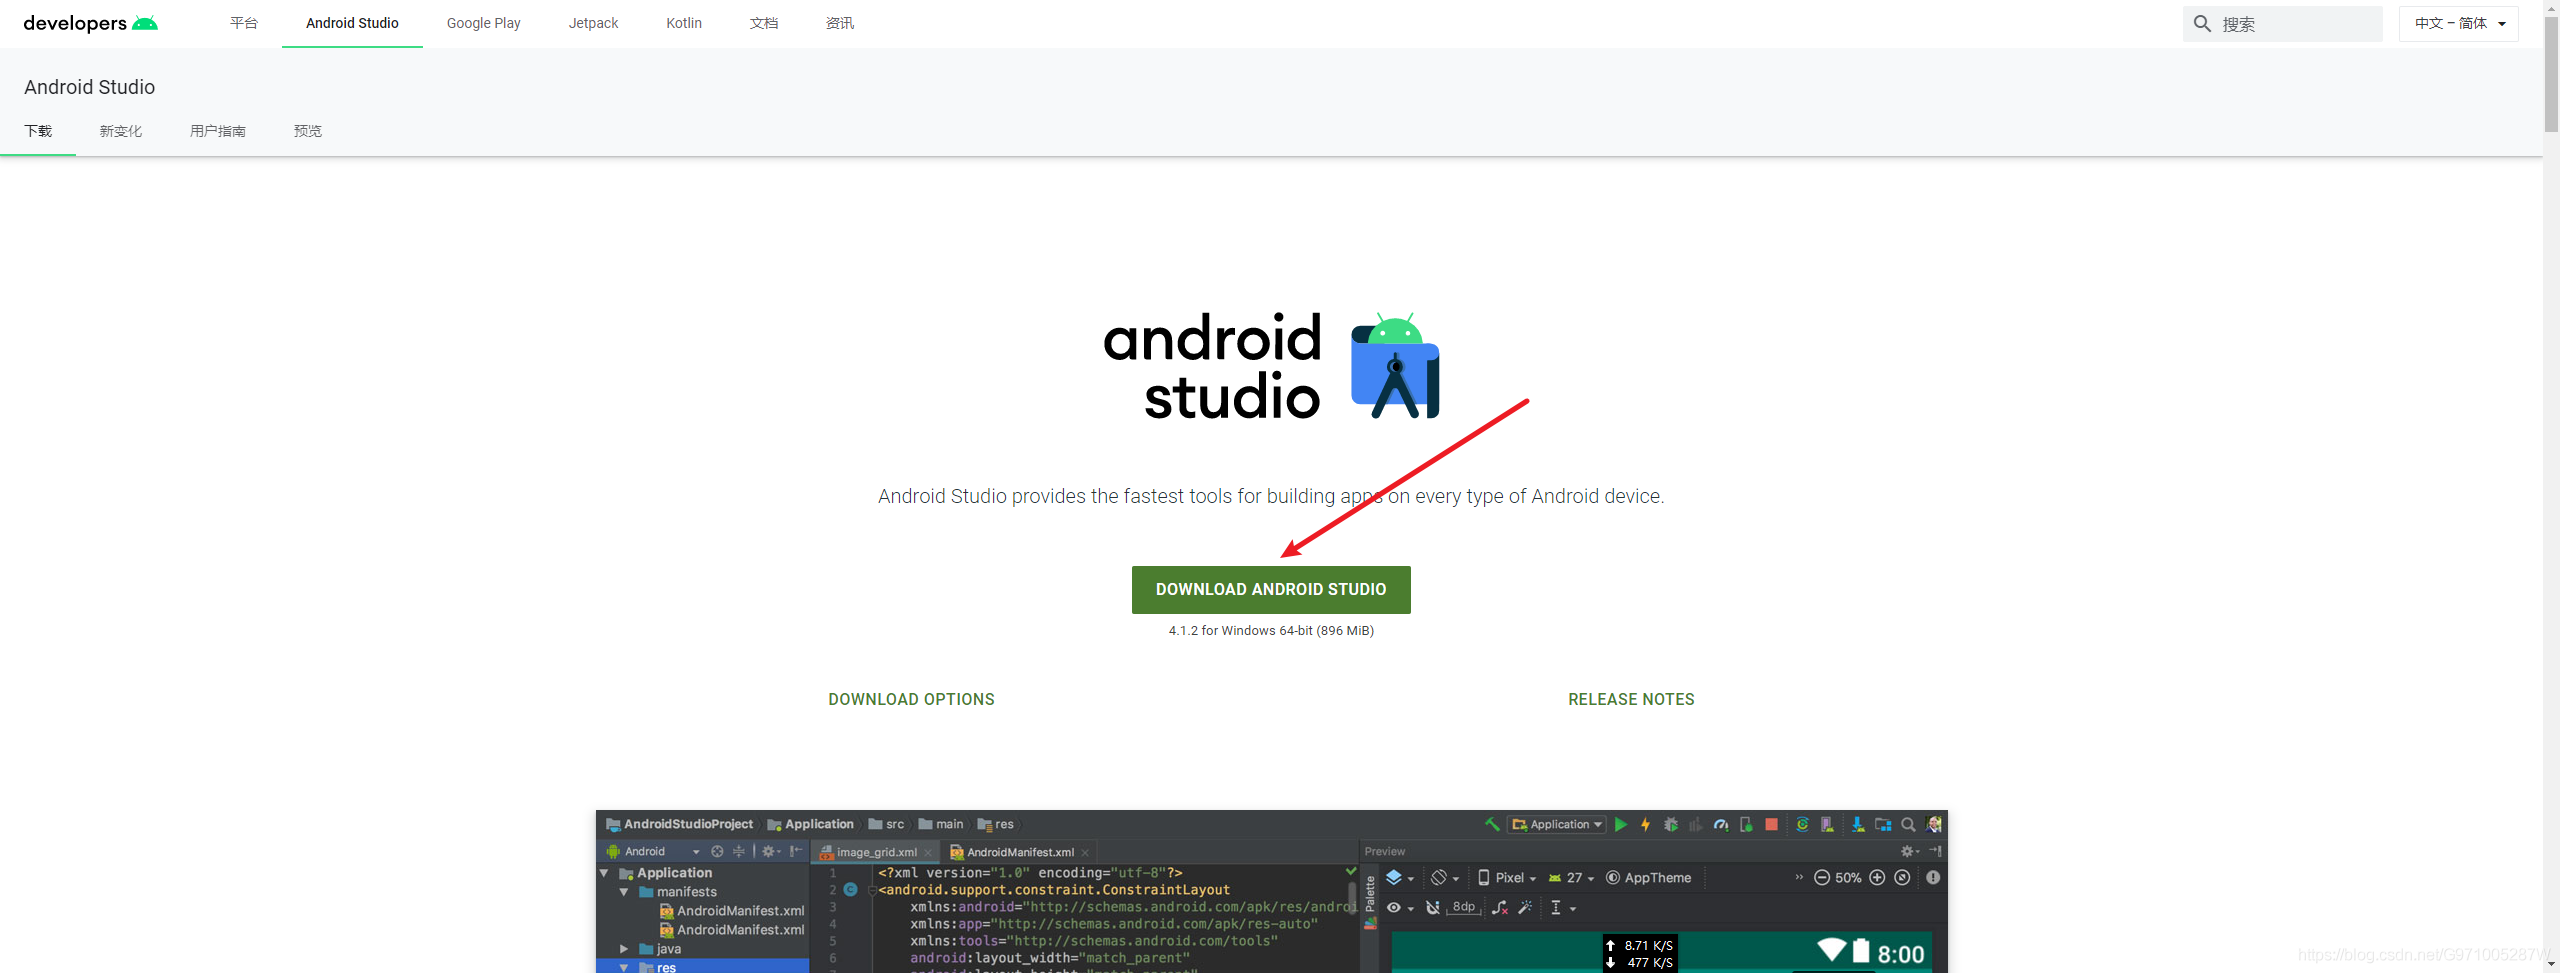Click the 8dp default margin control
The image size is (2560, 973).
[x=1464, y=907]
